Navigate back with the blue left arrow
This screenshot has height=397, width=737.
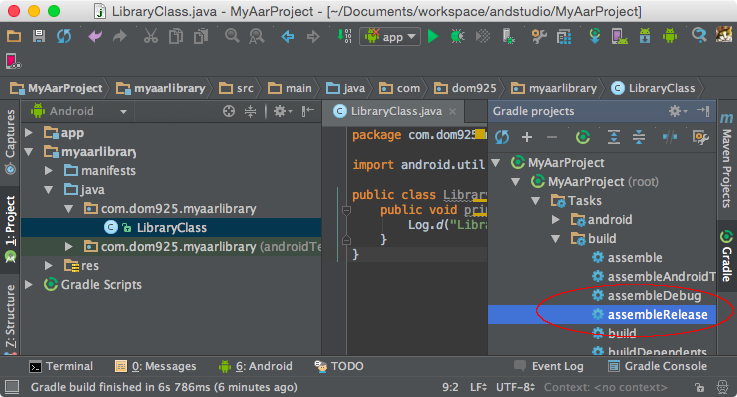[288, 36]
